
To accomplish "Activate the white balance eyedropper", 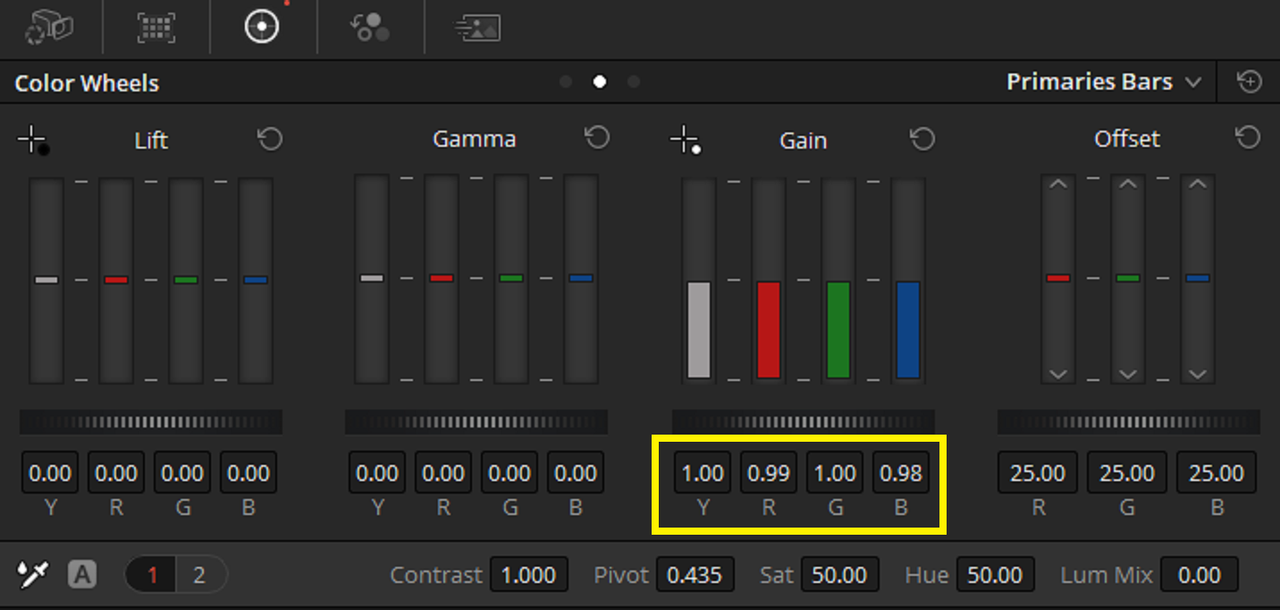I will pyautogui.click(x=33, y=574).
